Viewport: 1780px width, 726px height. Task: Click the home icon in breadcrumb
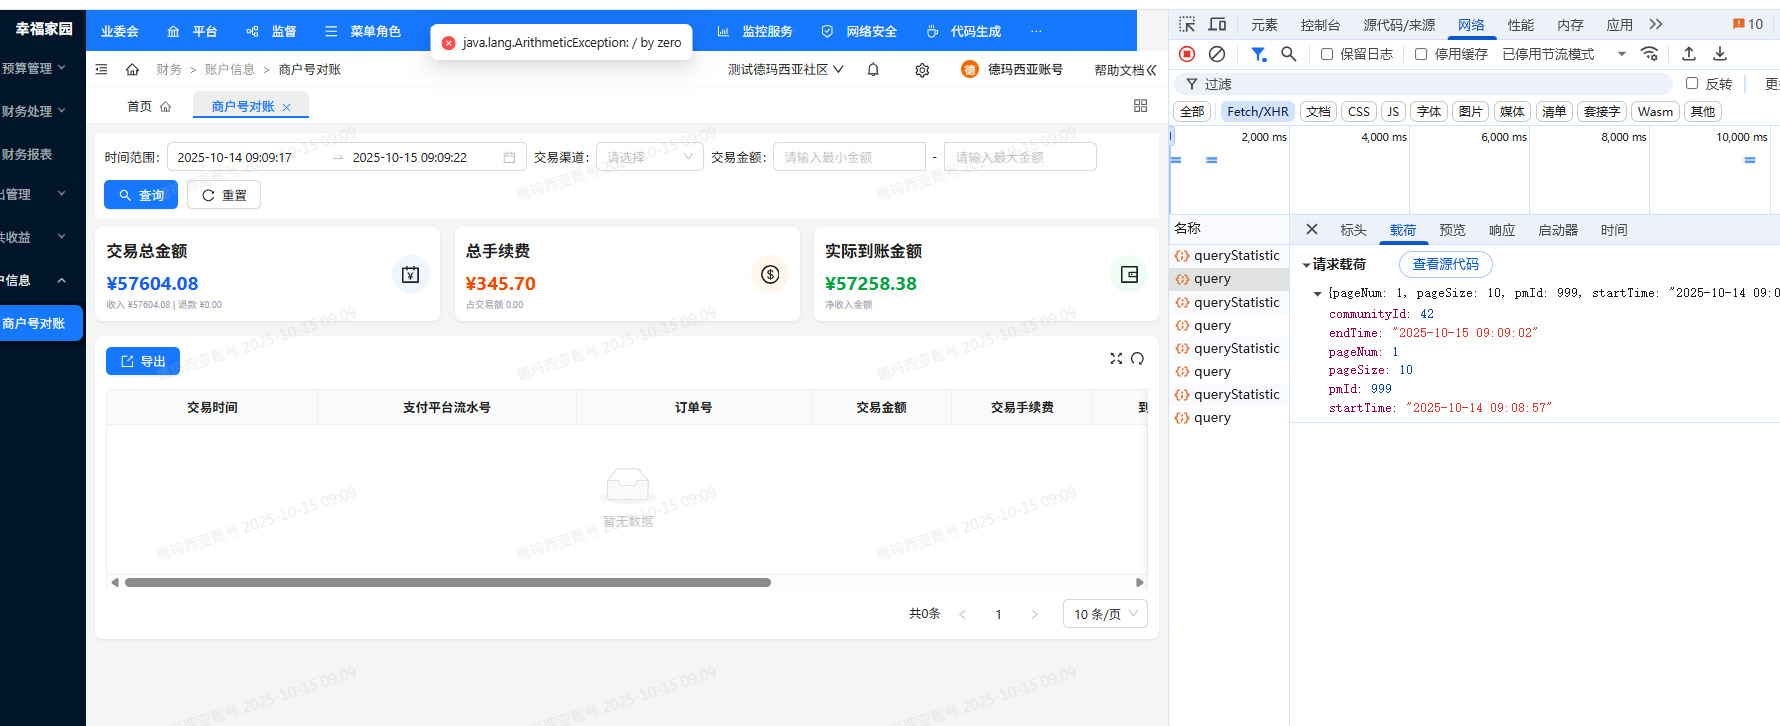[132, 70]
